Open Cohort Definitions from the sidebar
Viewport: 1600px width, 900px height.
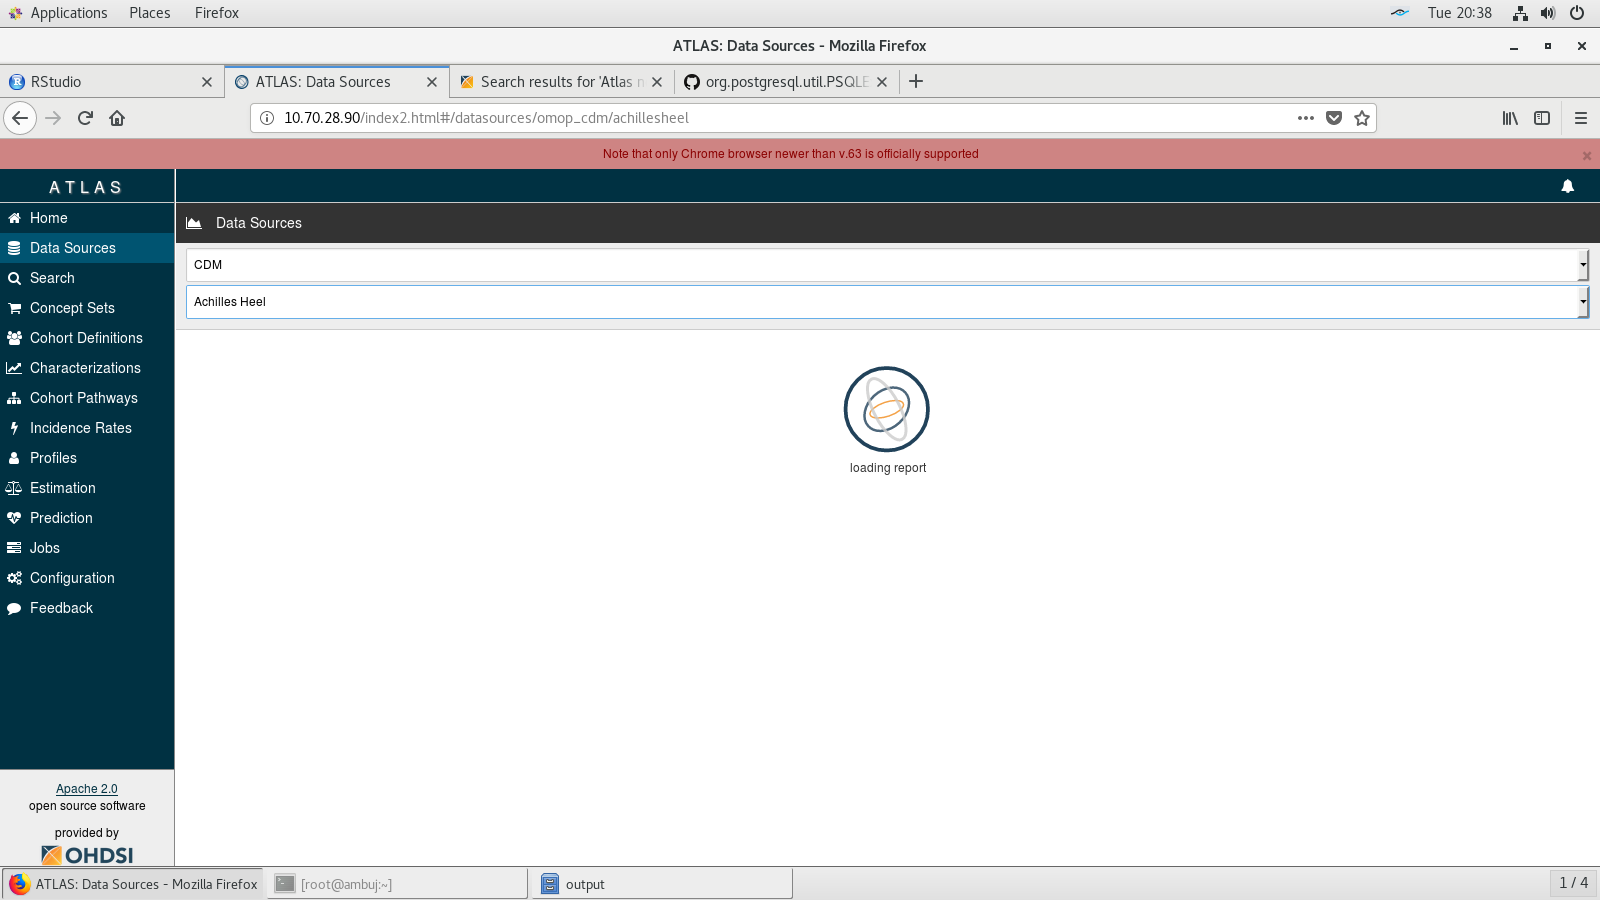[x=86, y=338]
